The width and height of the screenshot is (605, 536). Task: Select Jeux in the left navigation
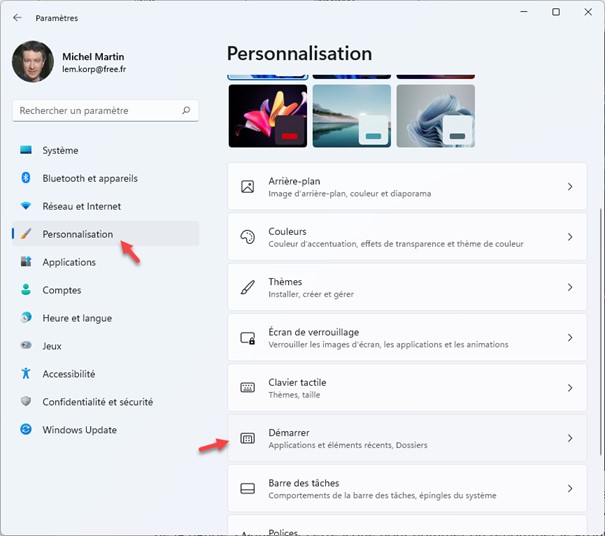[53, 346]
